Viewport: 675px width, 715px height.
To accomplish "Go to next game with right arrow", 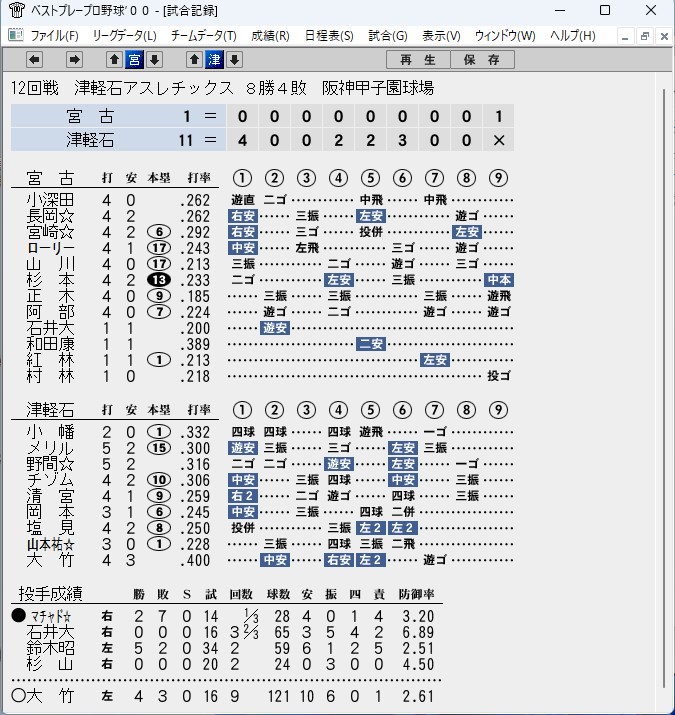I will coord(74,60).
